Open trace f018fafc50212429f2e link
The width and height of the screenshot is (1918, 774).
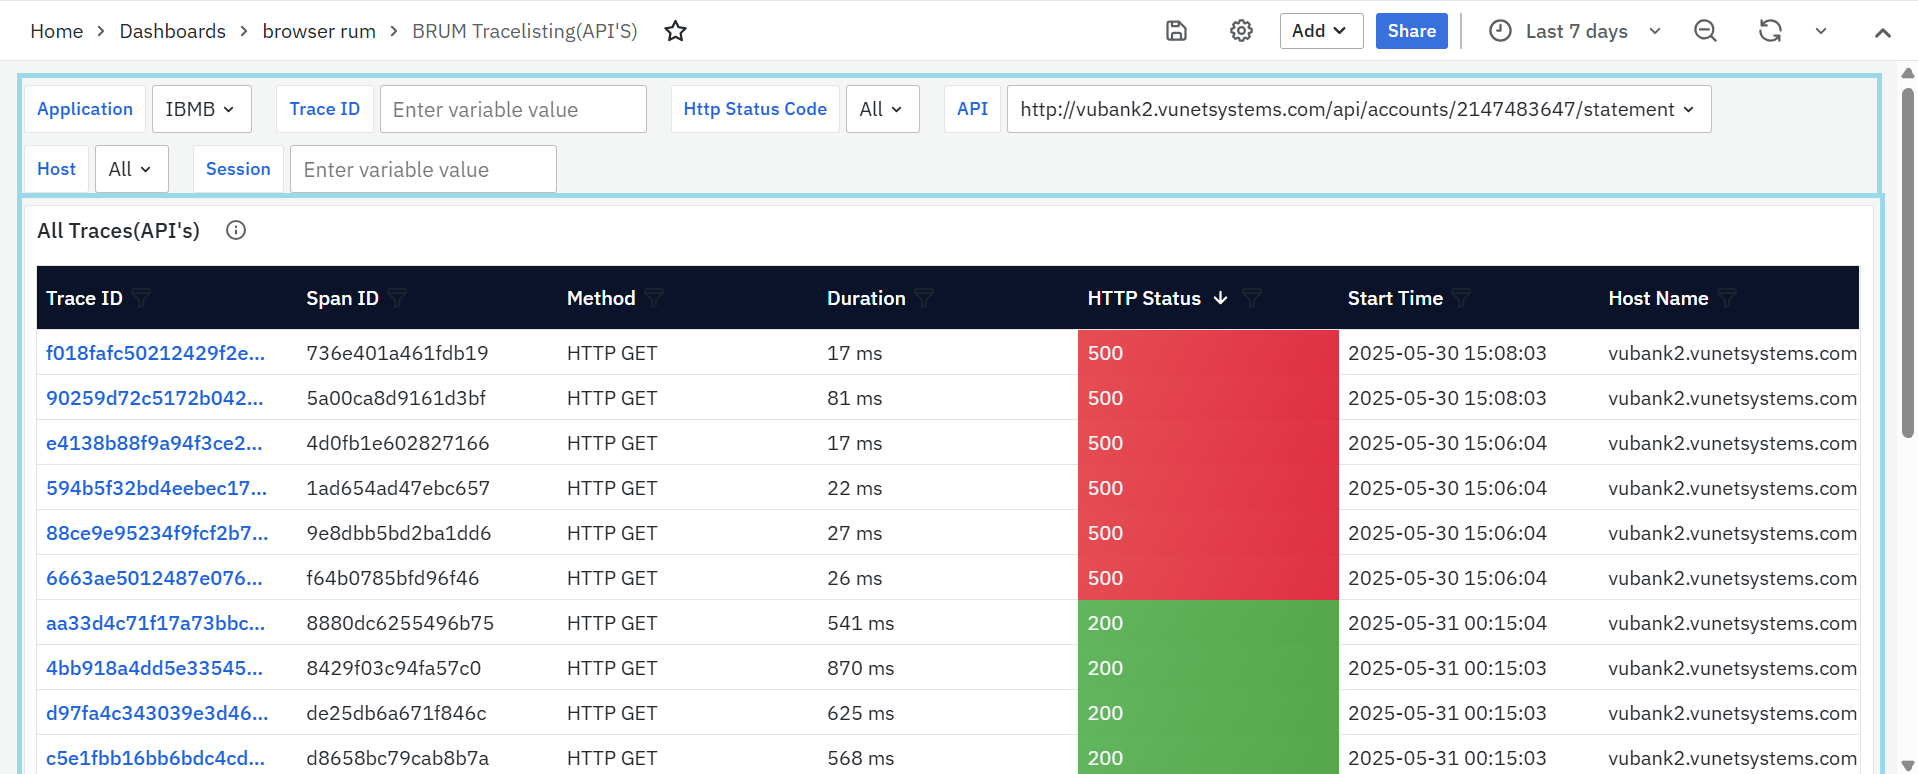pyautogui.click(x=155, y=353)
